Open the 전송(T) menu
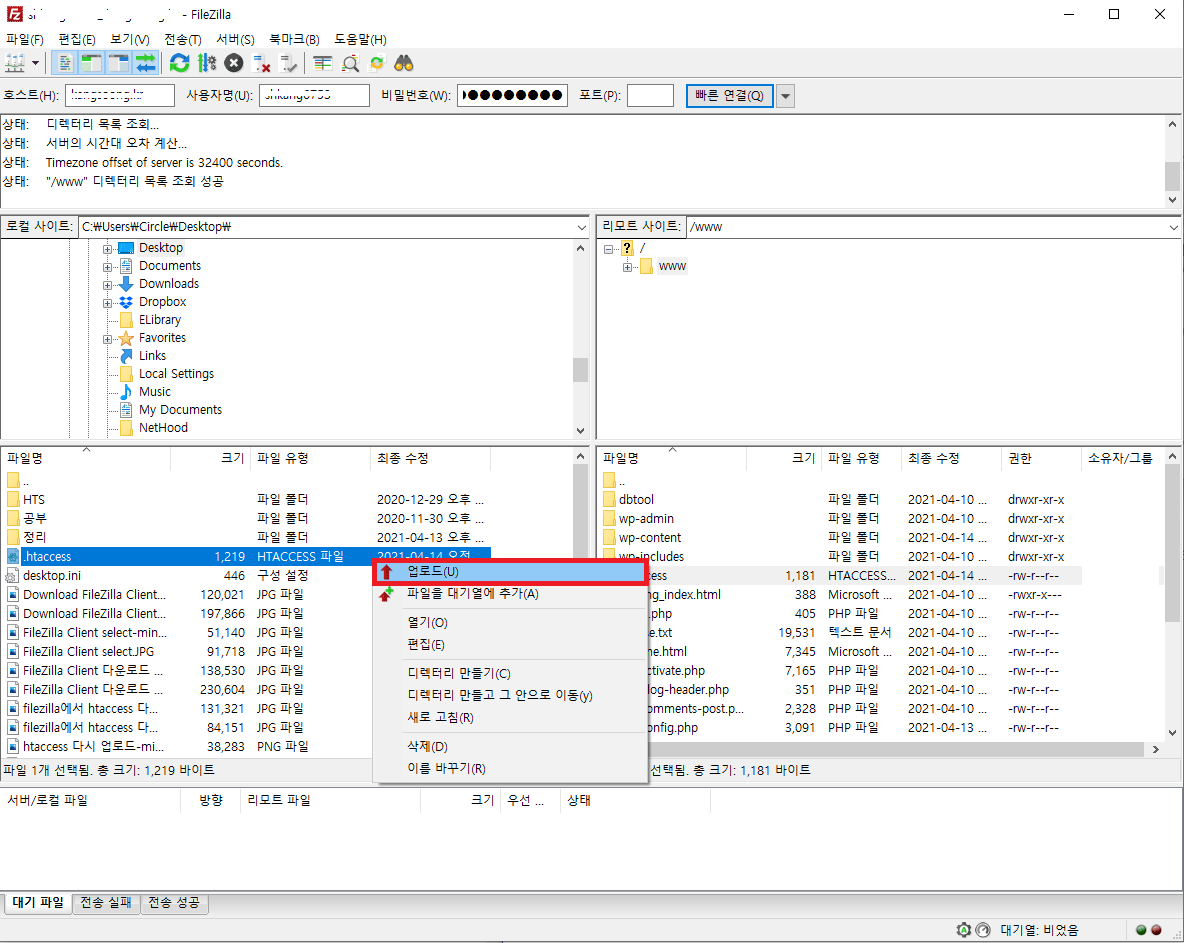The height and width of the screenshot is (943, 1184). 183,39
